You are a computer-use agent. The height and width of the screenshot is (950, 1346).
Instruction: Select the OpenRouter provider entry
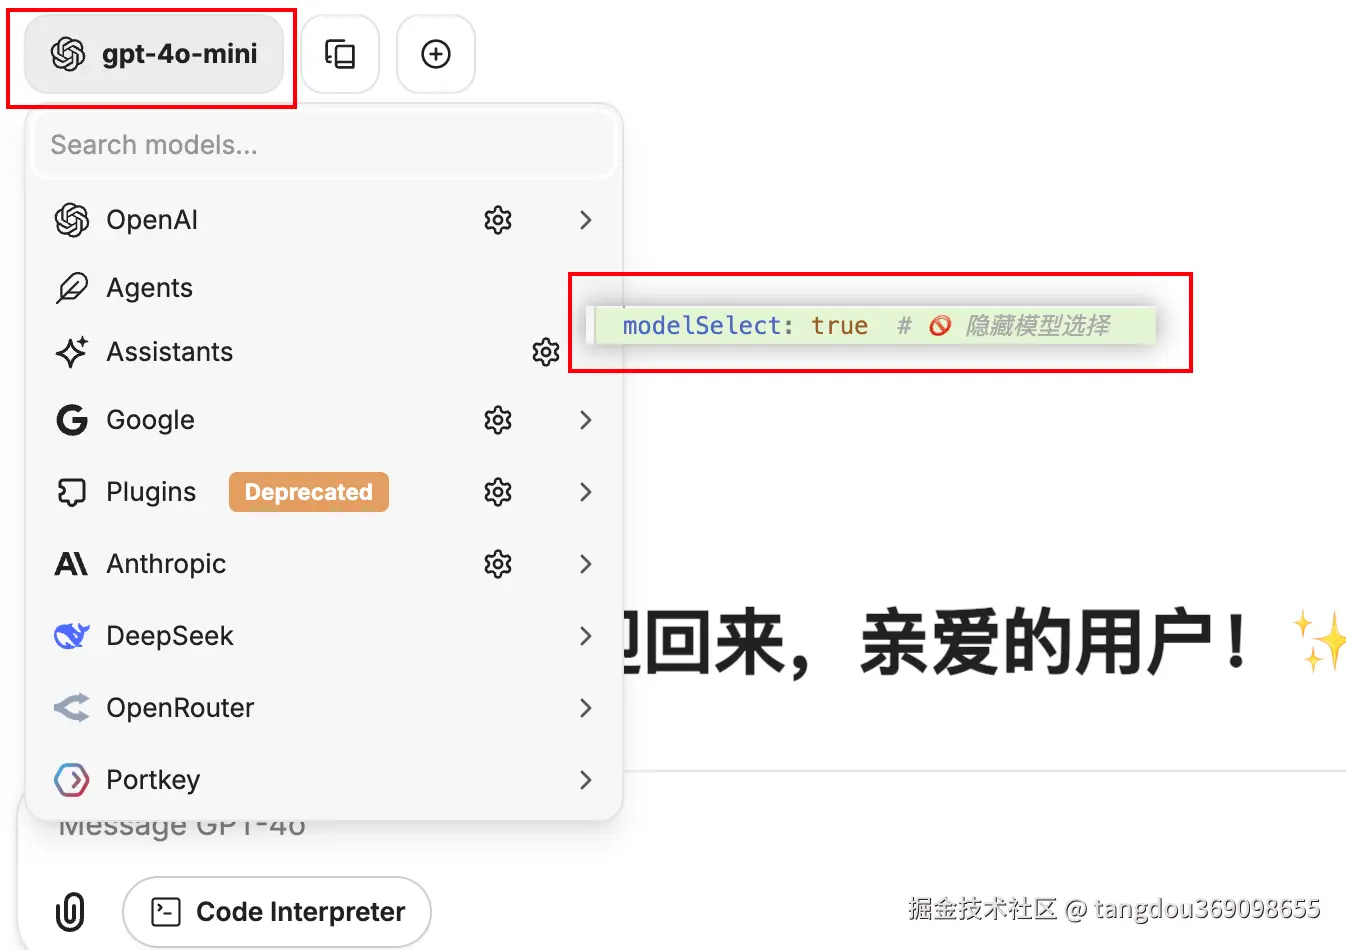click(324, 708)
